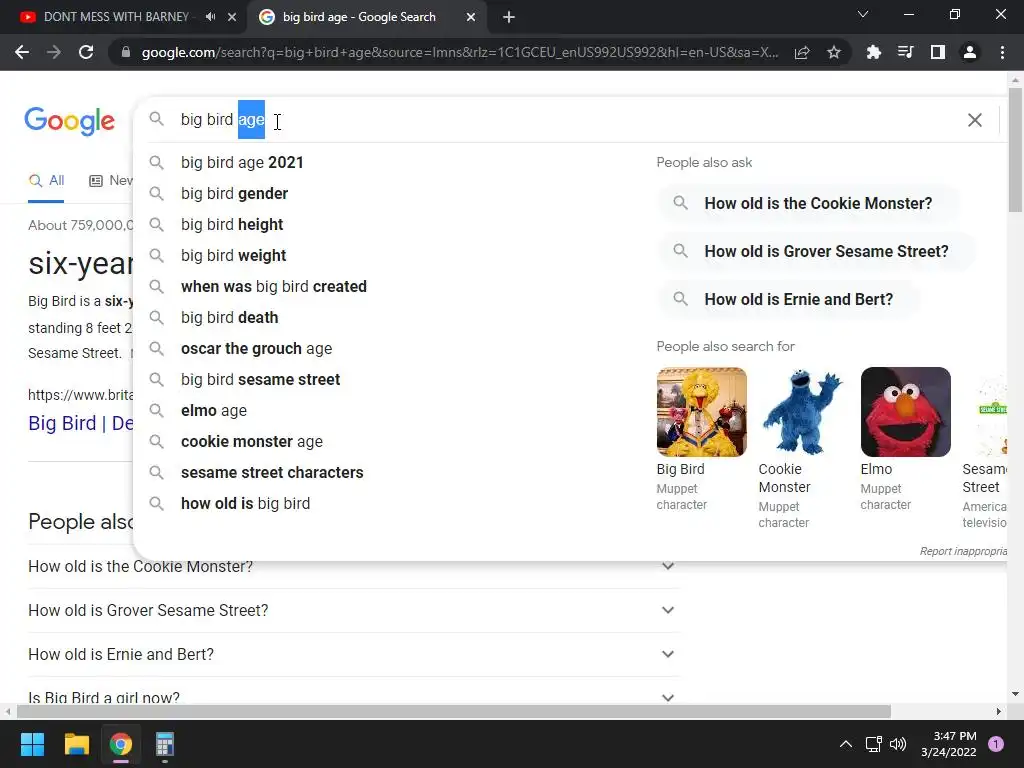
Task: Choose suggestion when was big bird created
Action: click(274, 287)
